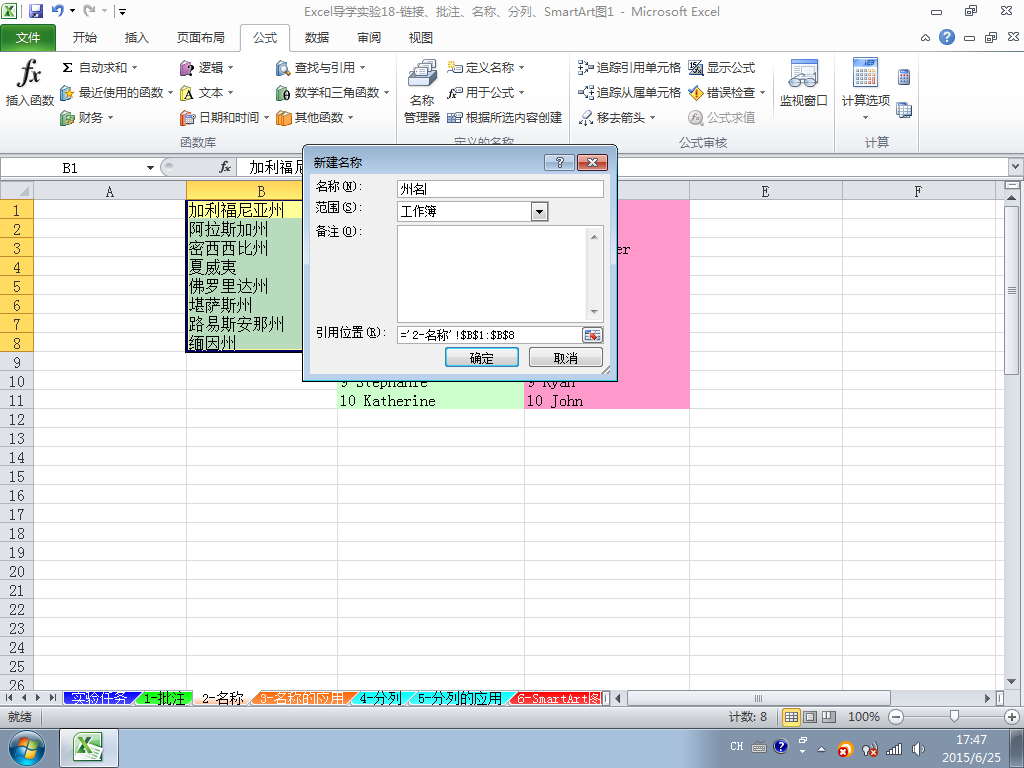The image size is (1024, 768).
Task: Open the Windows Start button
Action: (26, 748)
